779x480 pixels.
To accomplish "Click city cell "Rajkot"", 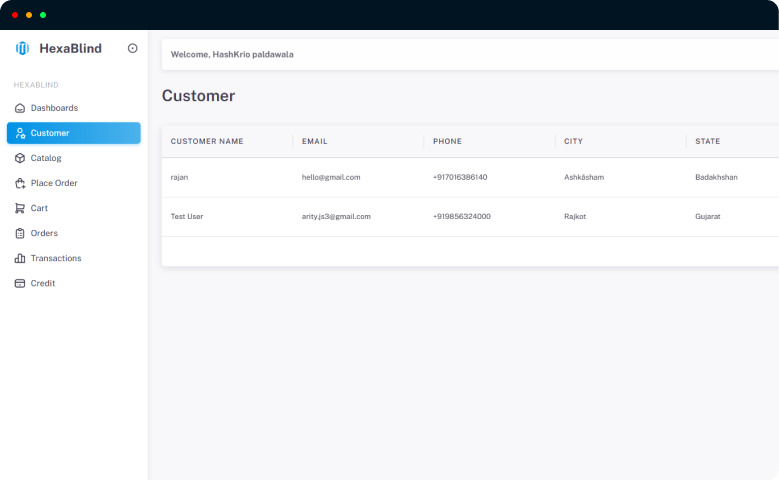I will [x=575, y=216].
